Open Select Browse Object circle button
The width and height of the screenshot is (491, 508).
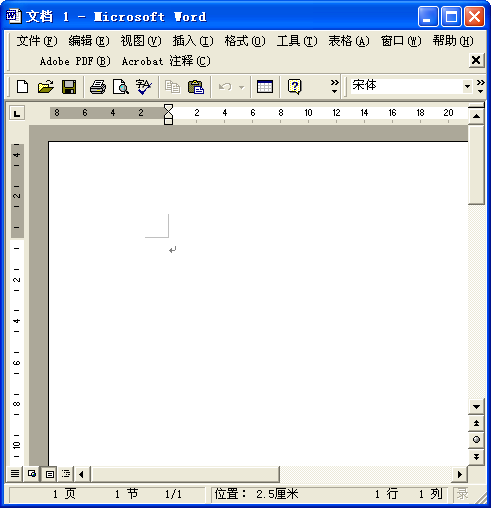(476, 439)
